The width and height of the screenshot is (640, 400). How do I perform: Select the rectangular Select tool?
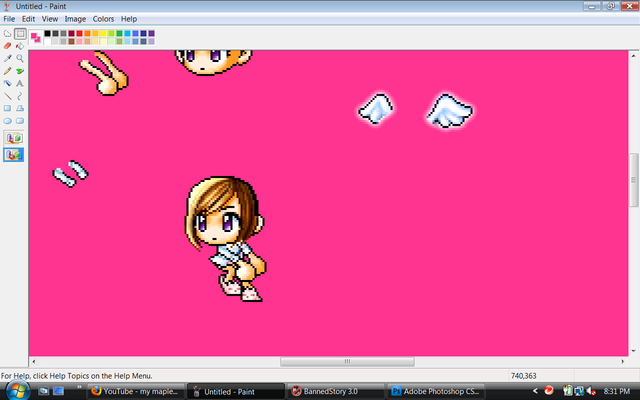[x=20, y=34]
